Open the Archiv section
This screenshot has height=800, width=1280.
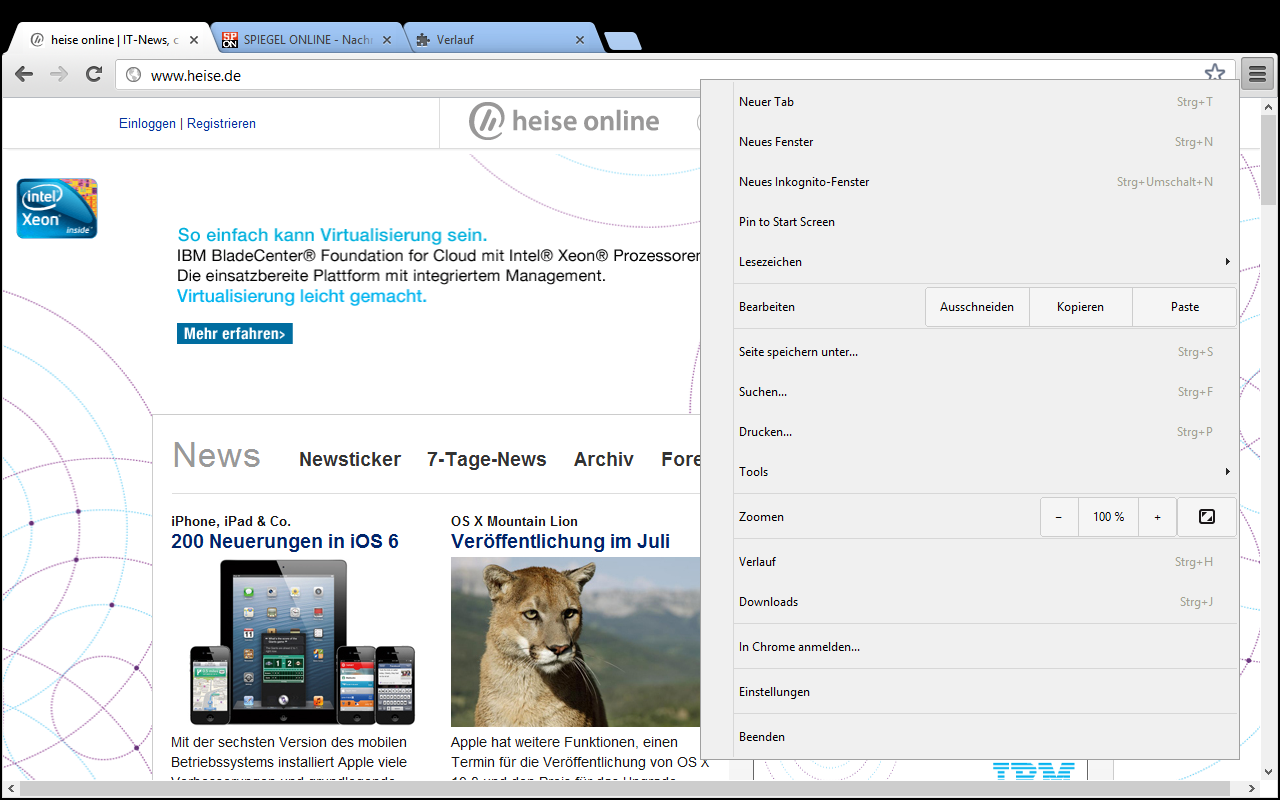pos(604,459)
